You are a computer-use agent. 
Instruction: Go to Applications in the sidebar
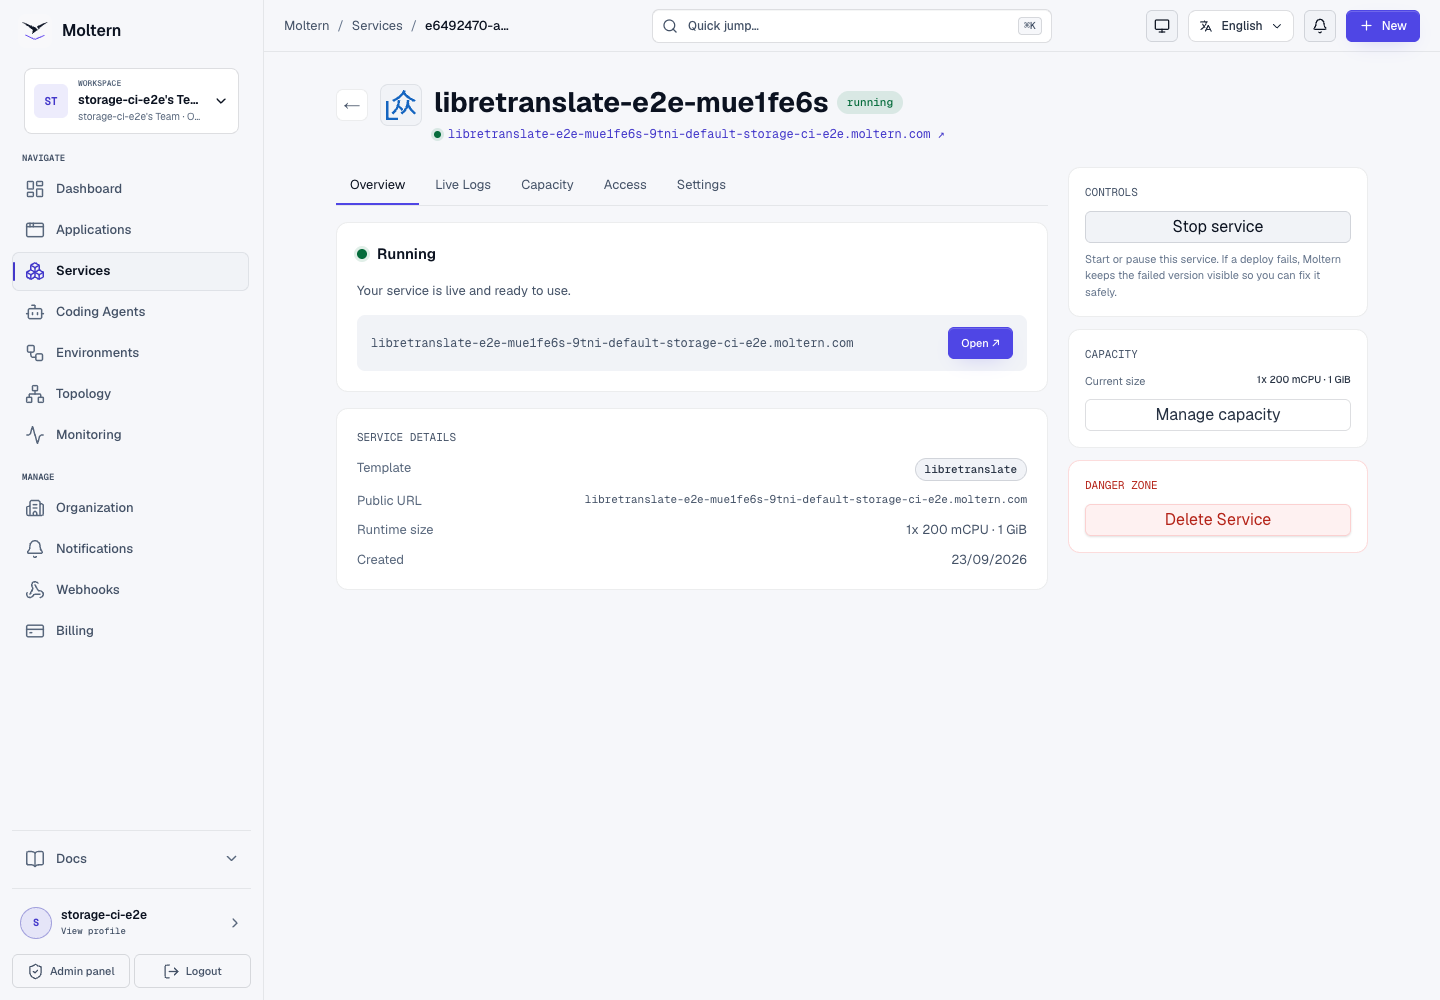coord(130,230)
